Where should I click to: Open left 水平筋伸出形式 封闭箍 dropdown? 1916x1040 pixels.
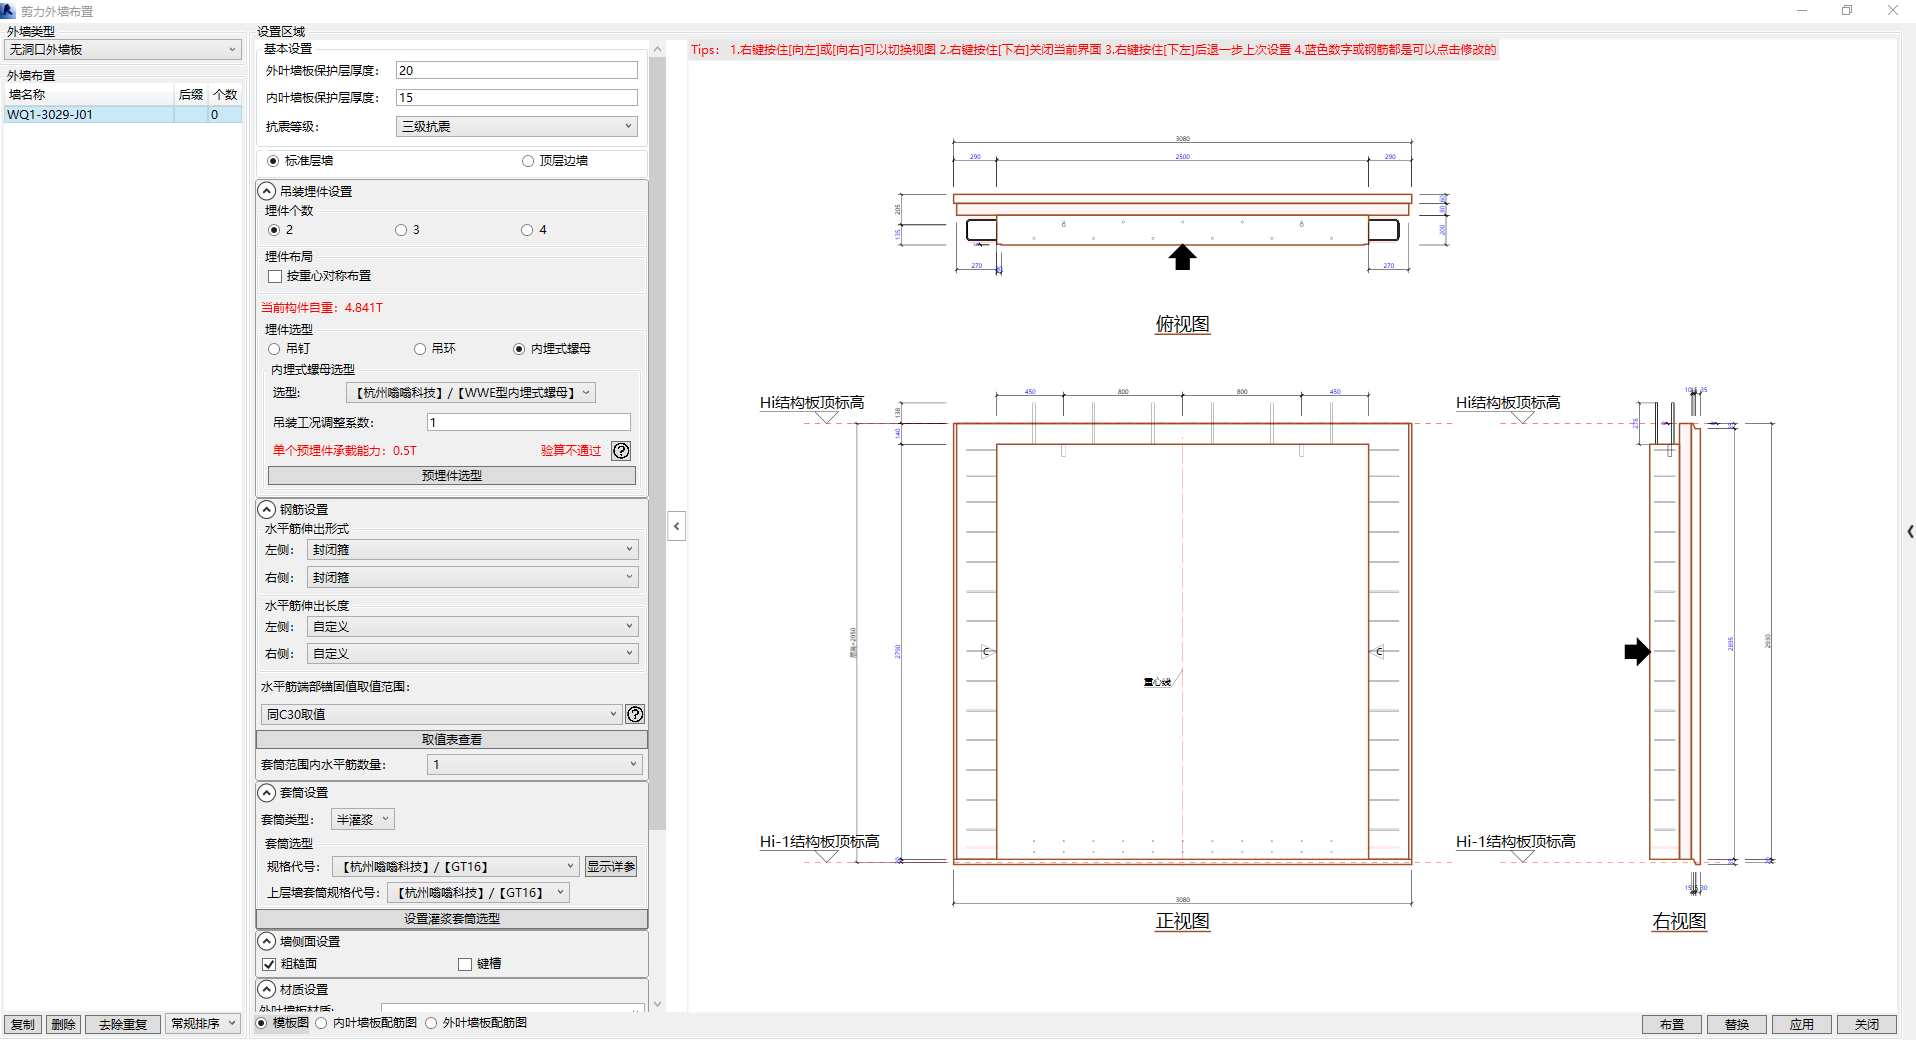click(x=472, y=550)
